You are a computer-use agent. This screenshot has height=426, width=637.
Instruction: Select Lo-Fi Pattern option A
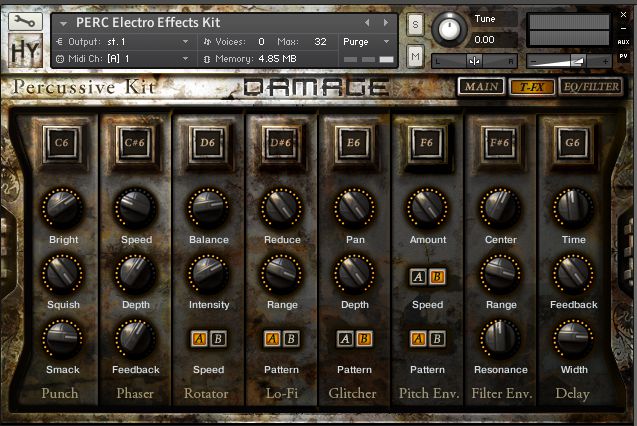[x=272, y=339]
